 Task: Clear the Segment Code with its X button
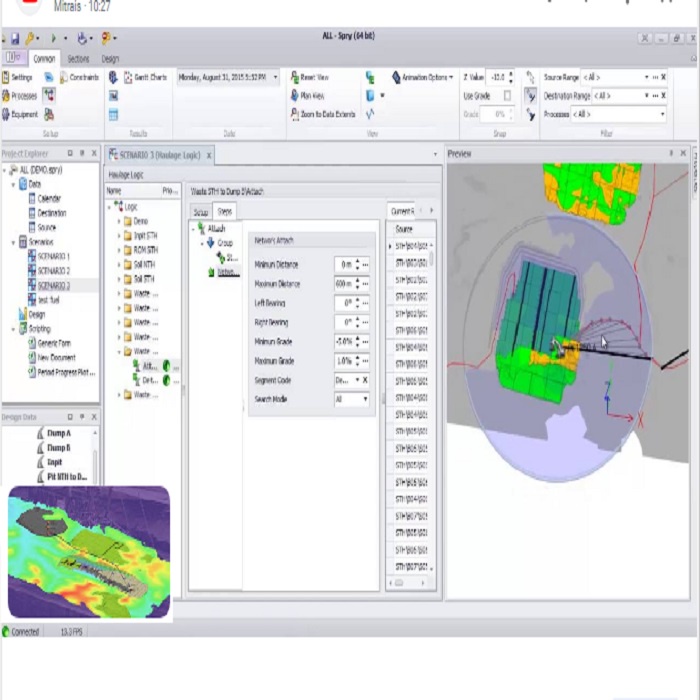tap(365, 380)
